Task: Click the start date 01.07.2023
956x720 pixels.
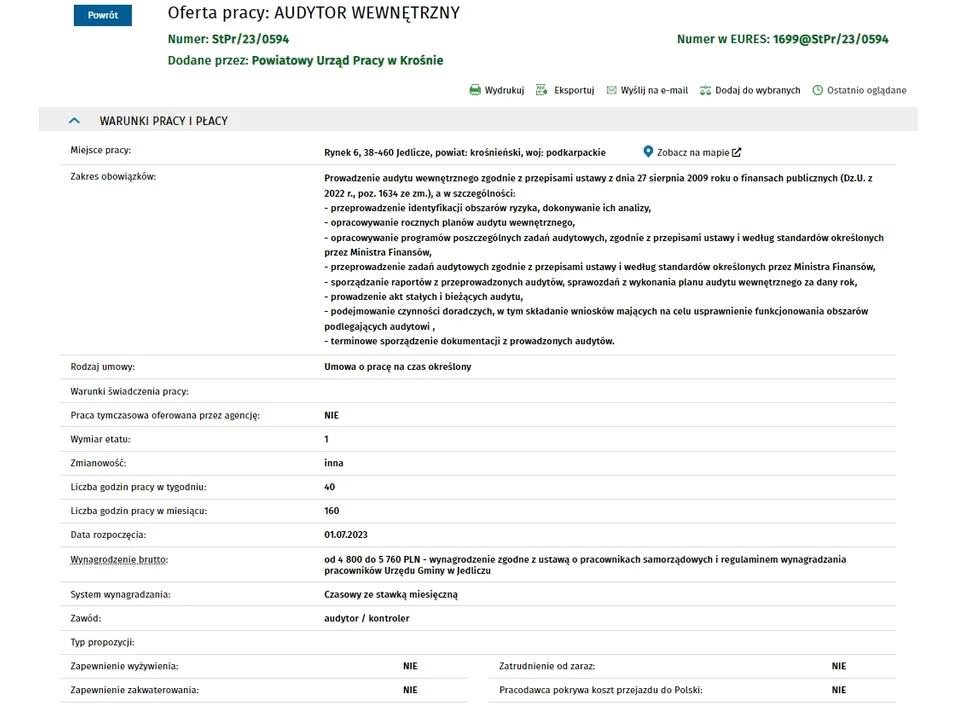Action: click(x=346, y=535)
